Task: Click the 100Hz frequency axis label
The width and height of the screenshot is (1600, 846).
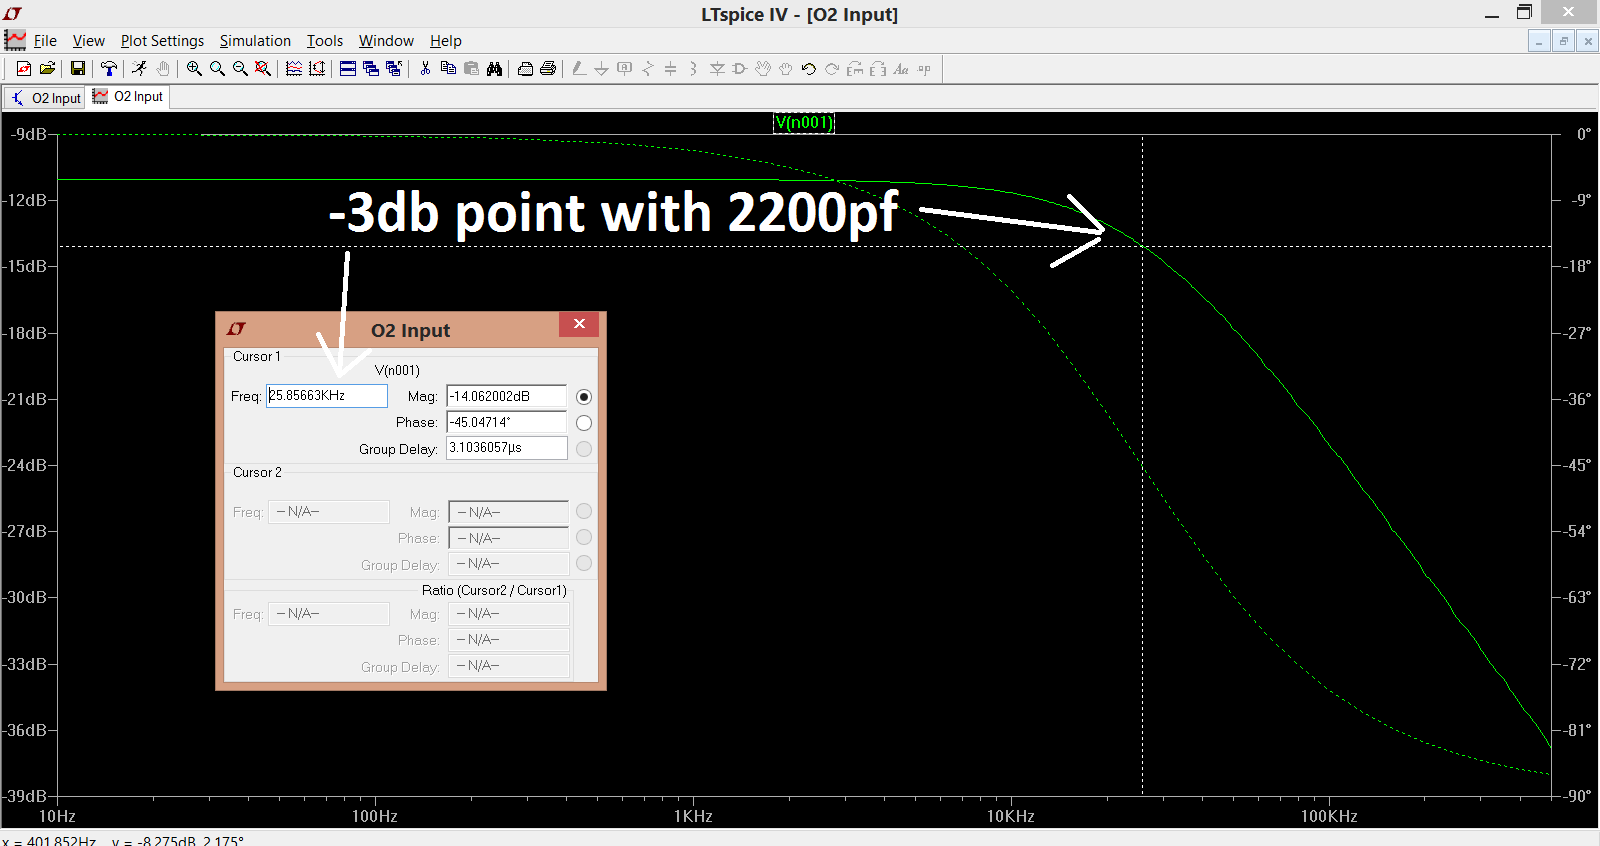Action: point(375,816)
